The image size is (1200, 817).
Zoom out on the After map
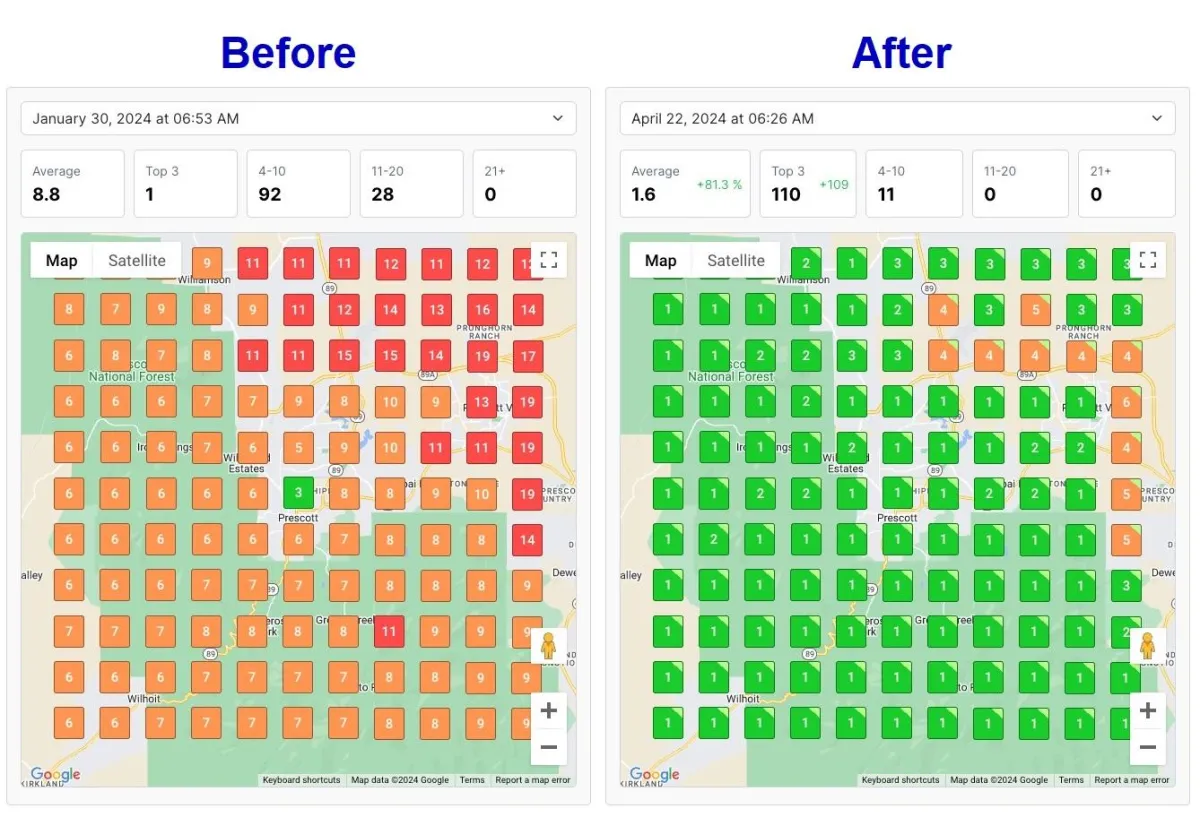(1148, 747)
